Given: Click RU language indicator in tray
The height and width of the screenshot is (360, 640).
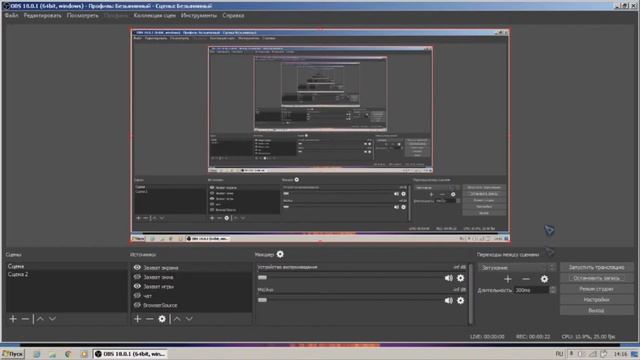Looking at the screenshot, I should [x=560, y=353].
